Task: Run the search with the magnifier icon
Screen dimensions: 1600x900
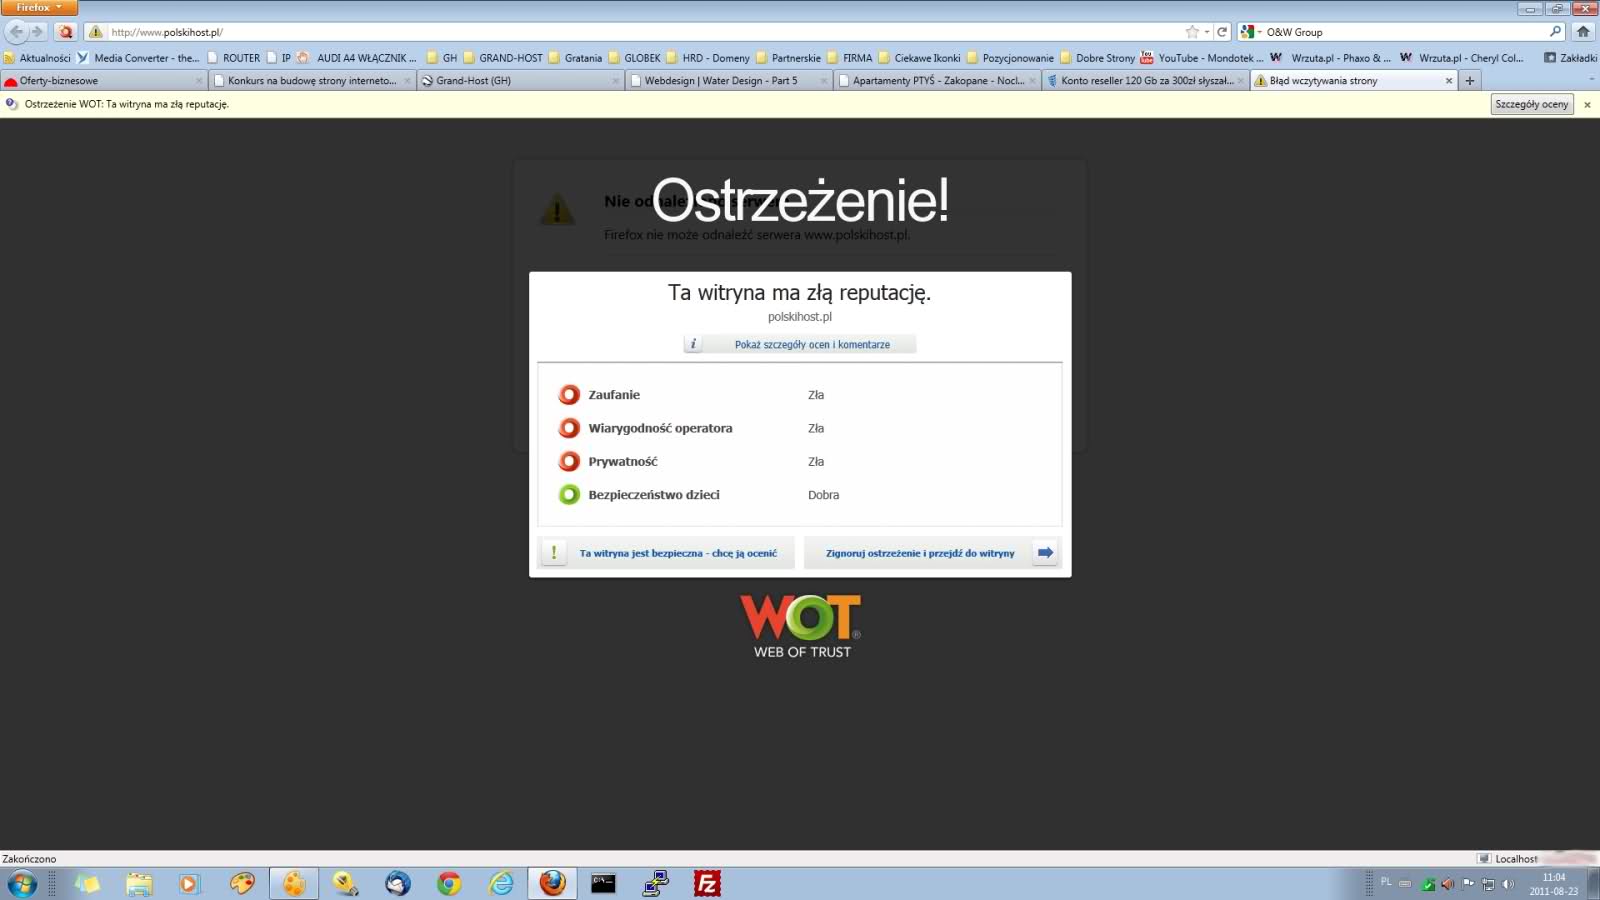Action: click(1556, 32)
